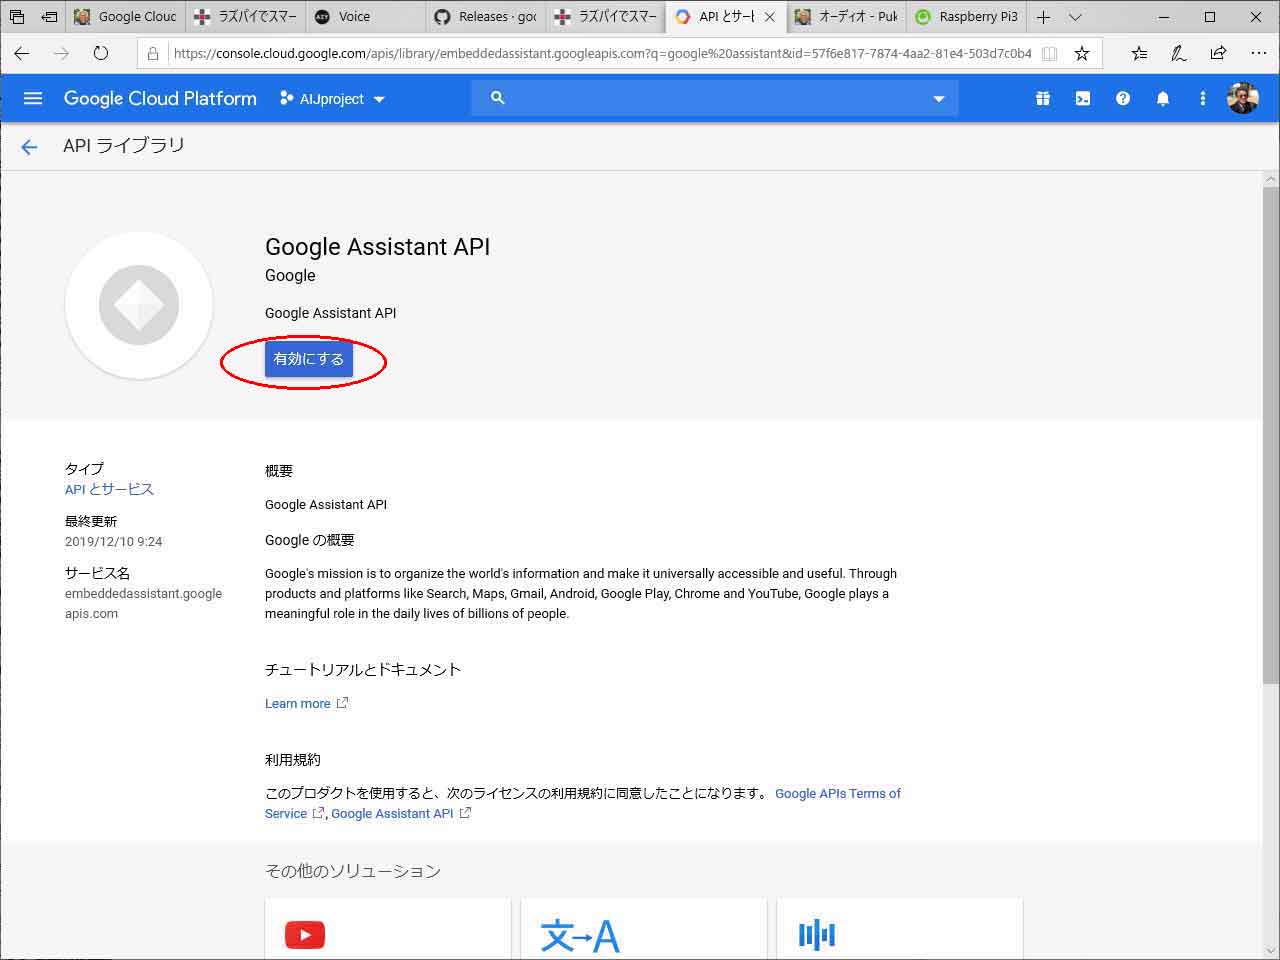
Task: Open Google APIs Terms of Service link
Action: pyautogui.click(x=838, y=793)
